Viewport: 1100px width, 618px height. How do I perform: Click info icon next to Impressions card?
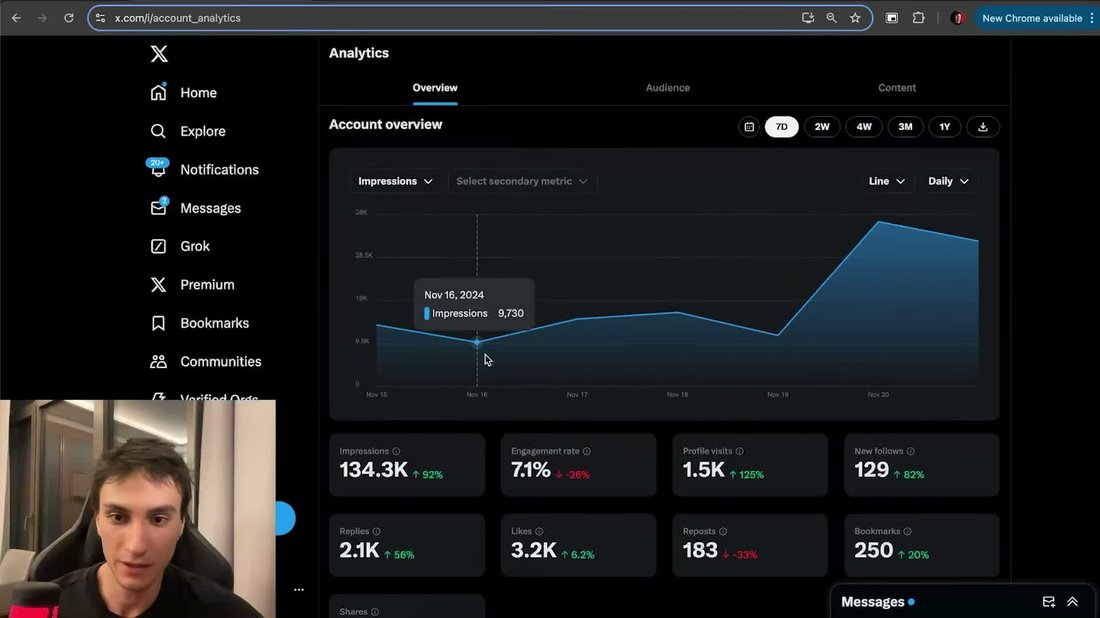coord(396,451)
